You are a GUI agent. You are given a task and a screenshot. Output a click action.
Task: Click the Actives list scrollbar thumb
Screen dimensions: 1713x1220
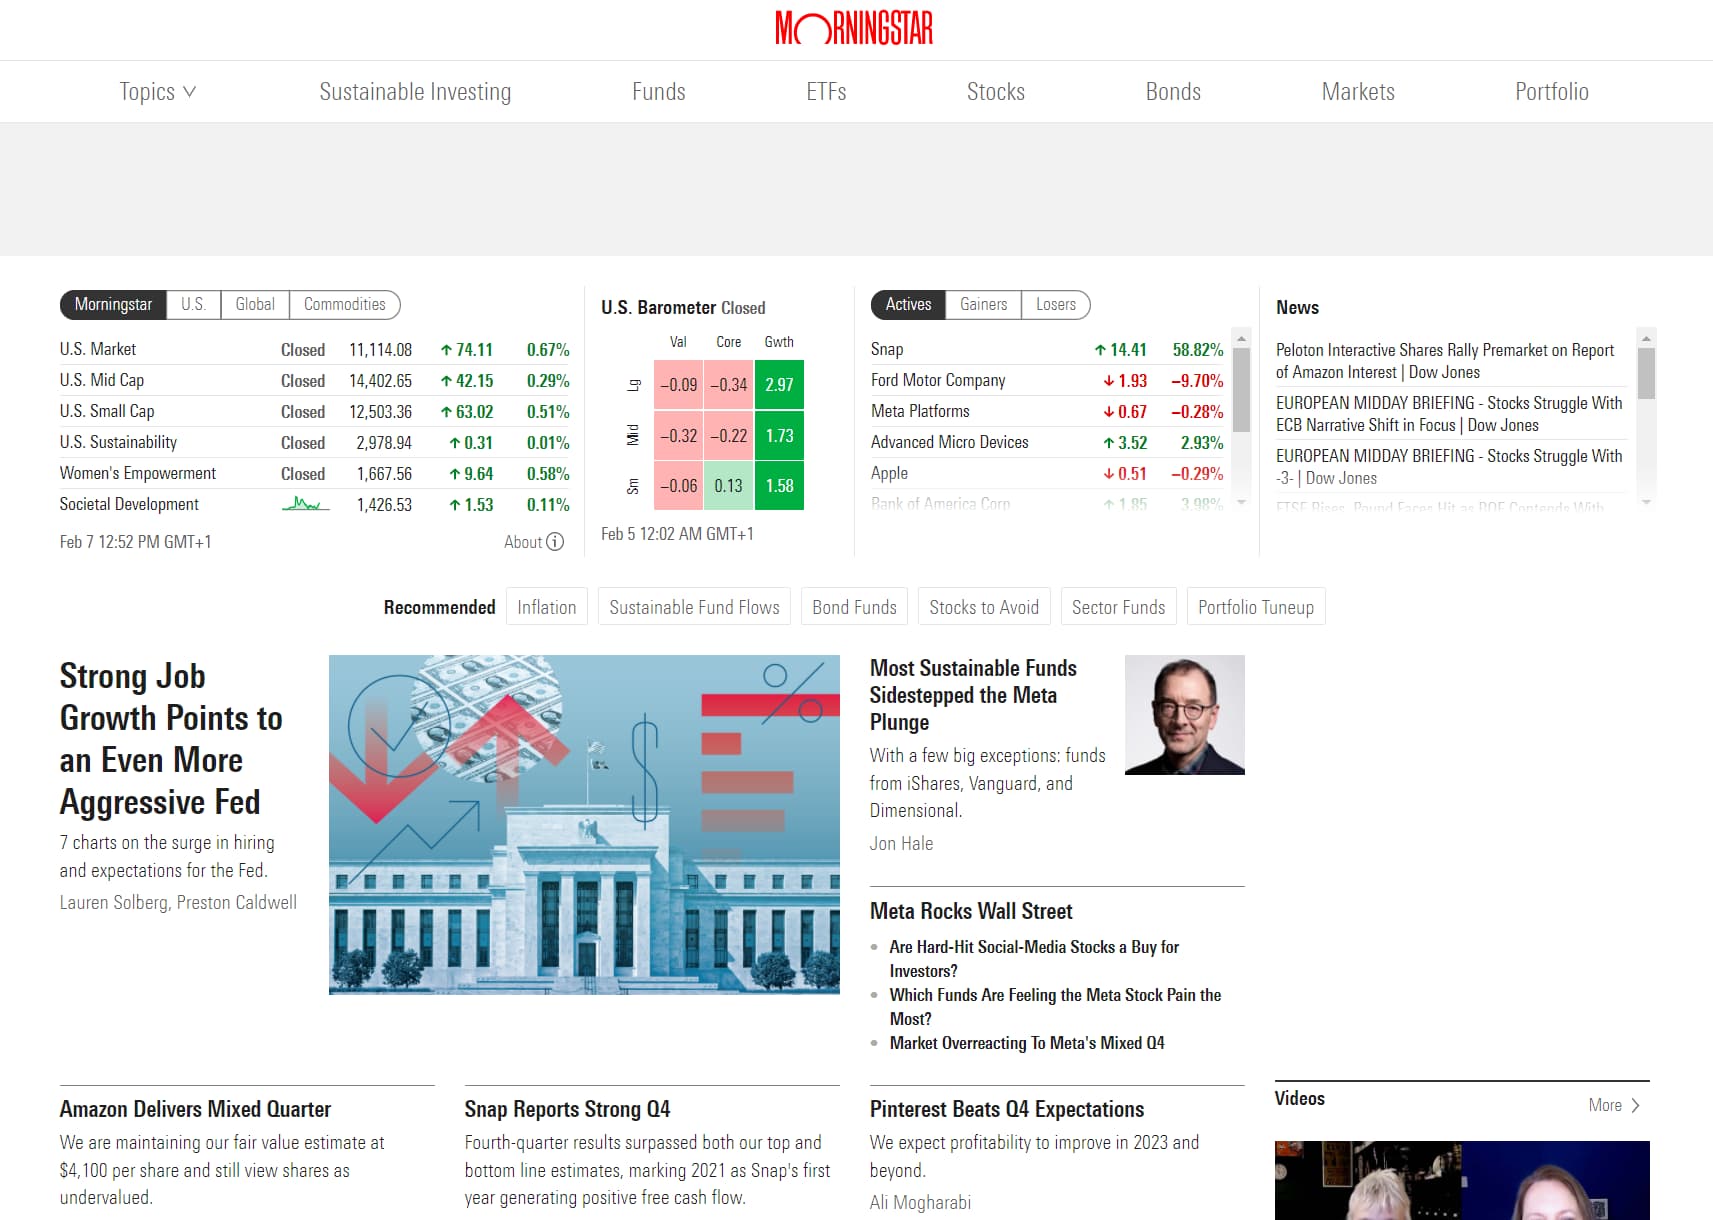point(1241,390)
